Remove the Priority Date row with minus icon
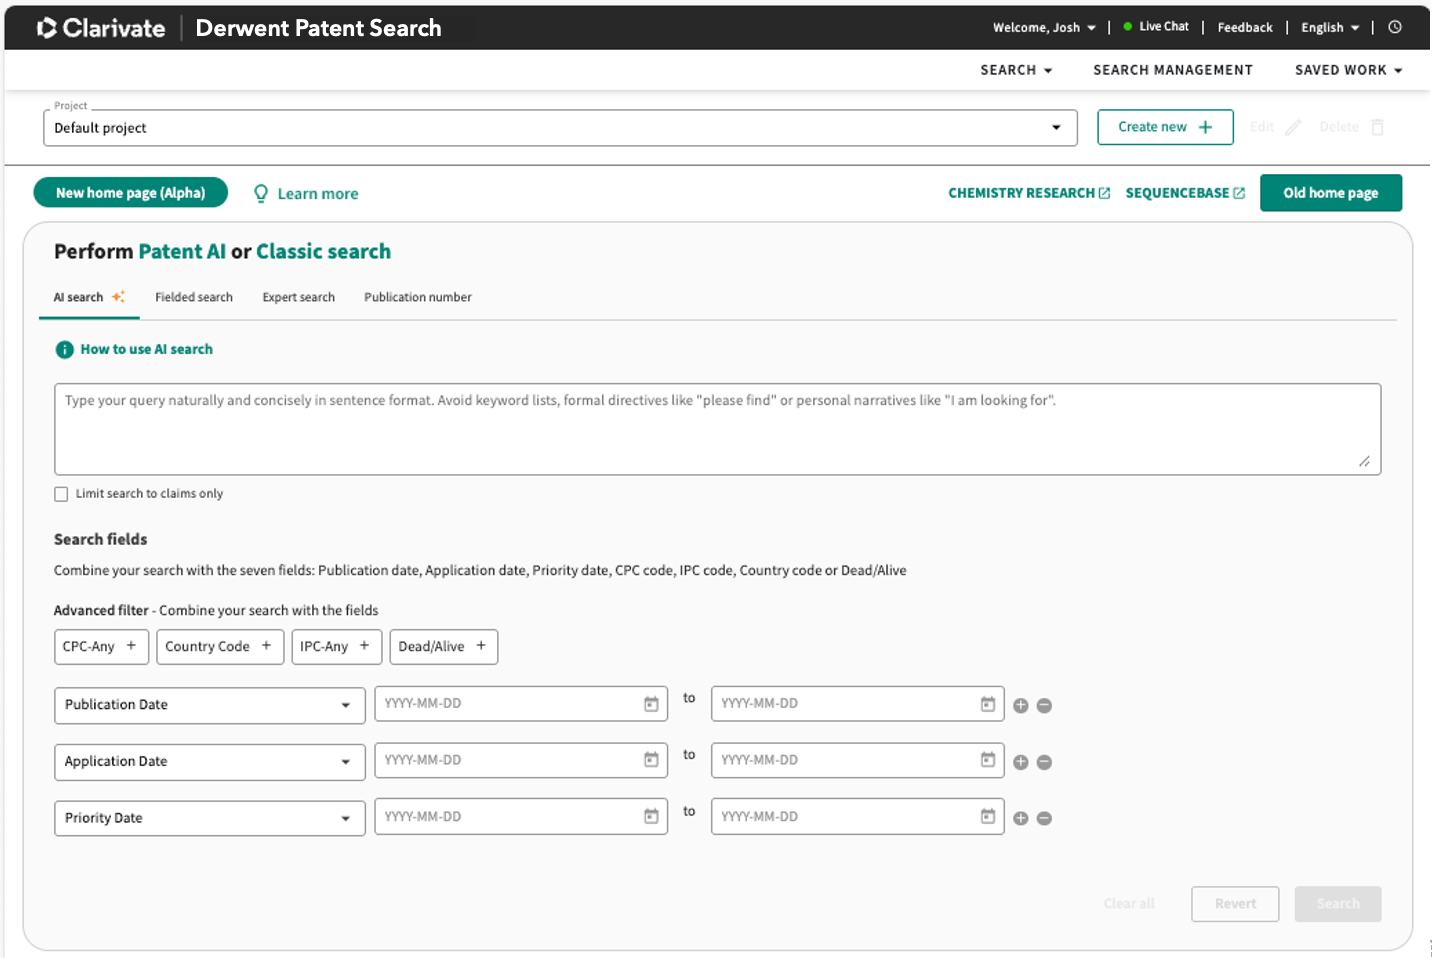1432x958 pixels. [x=1044, y=819]
